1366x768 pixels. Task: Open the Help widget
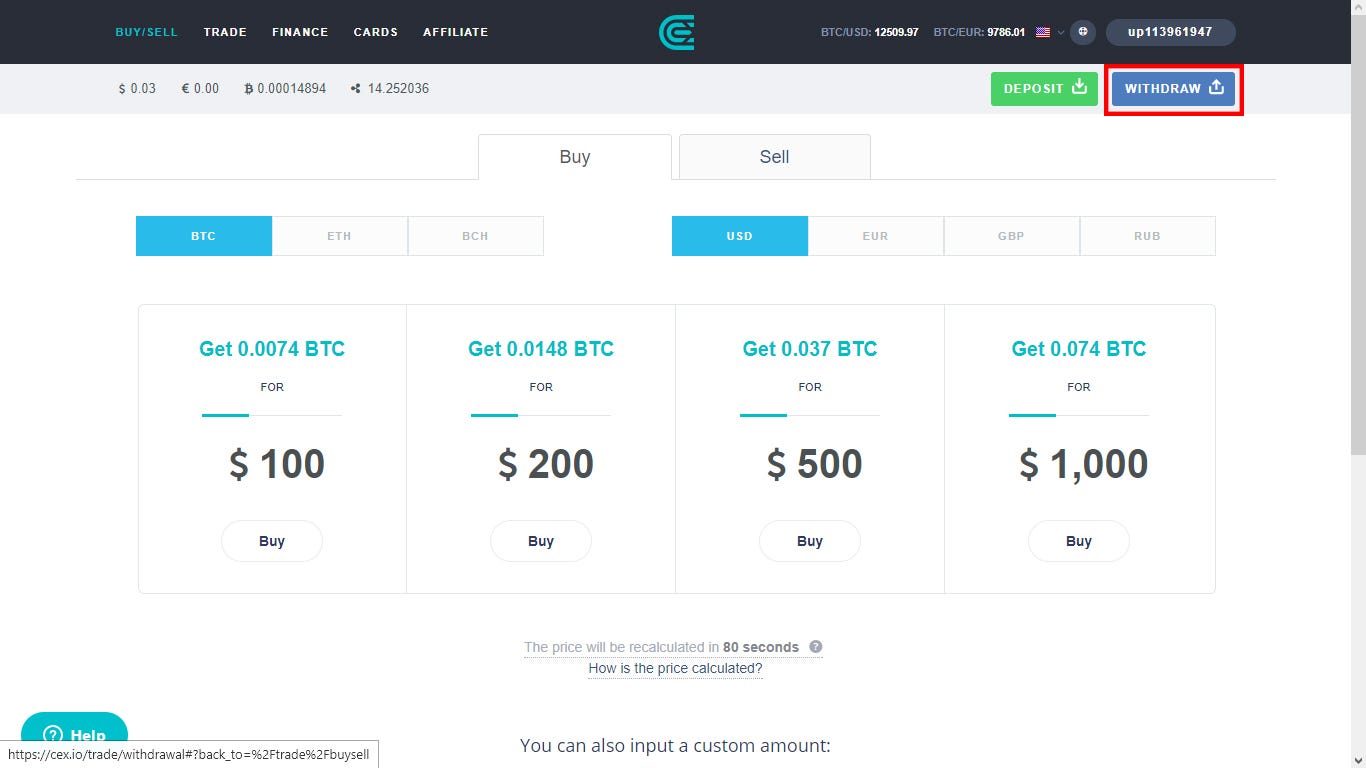click(74, 735)
